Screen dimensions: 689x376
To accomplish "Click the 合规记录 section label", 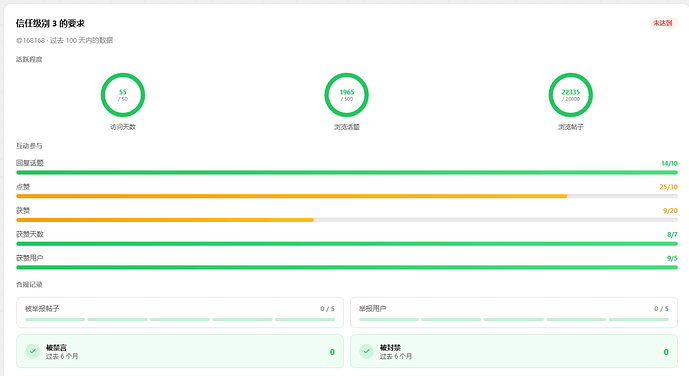I will 29,285.
